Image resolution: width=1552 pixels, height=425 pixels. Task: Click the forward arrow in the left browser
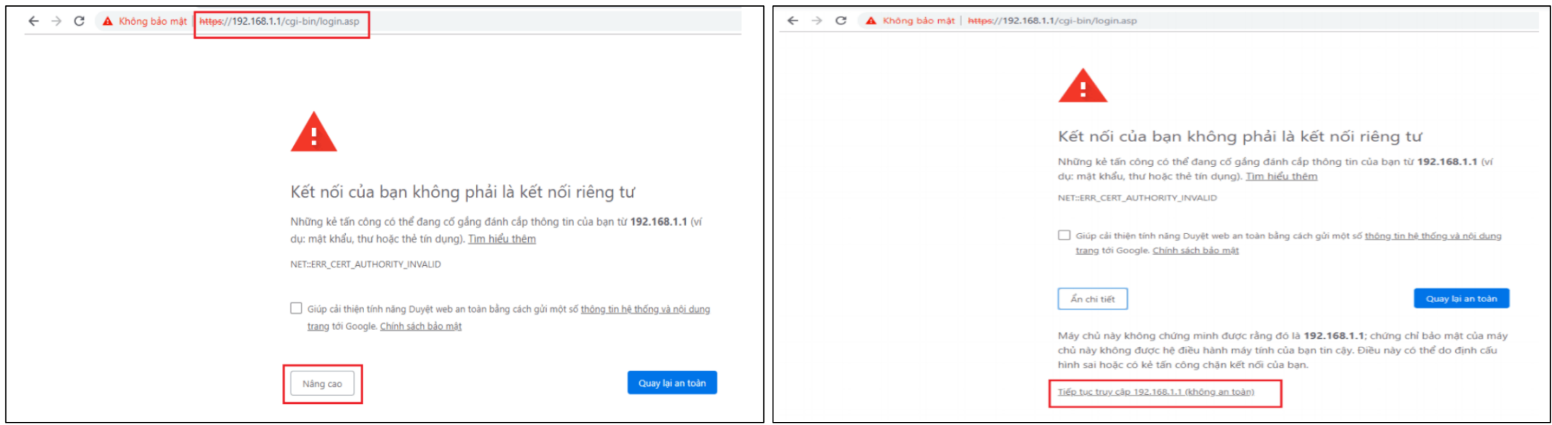pos(56,21)
